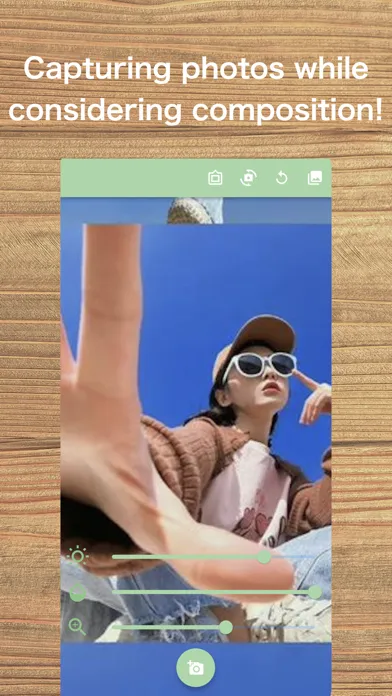The width and height of the screenshot is (392, 696).
Task: Open the photo gallery icon
Action: (x=315, y=178)
